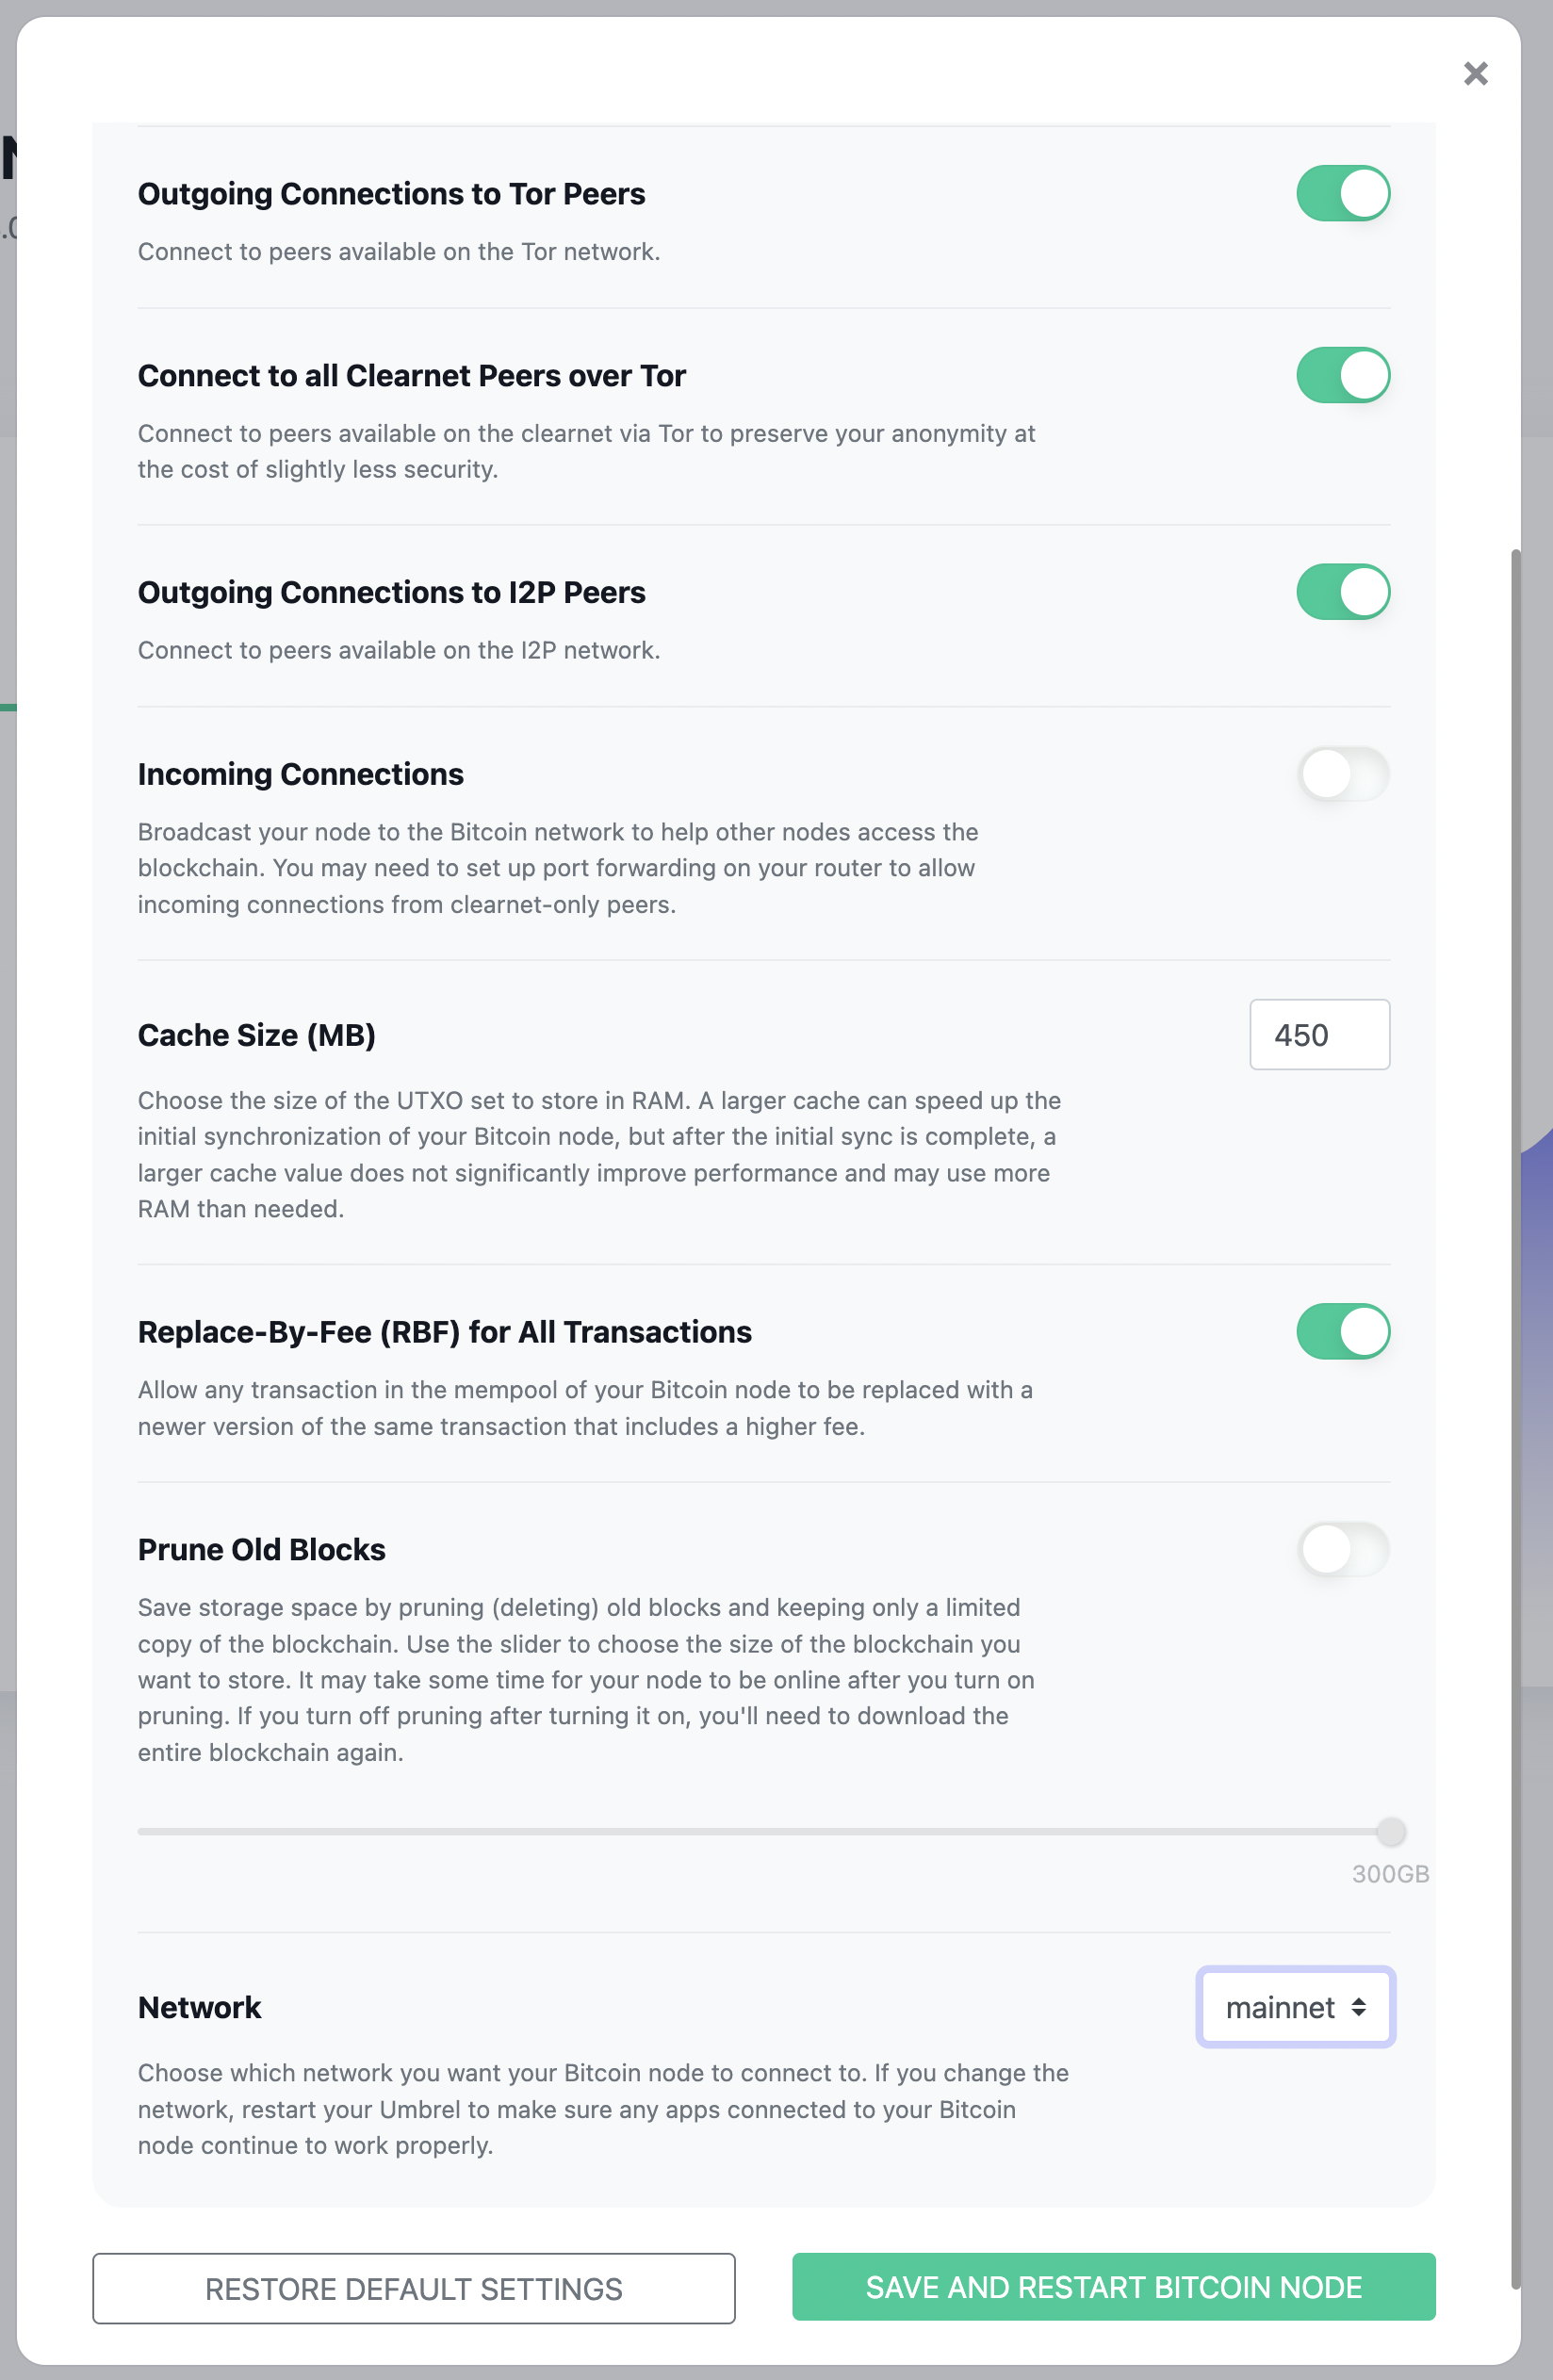Open the Network selector showing mainnet

click(1295, 2007)
